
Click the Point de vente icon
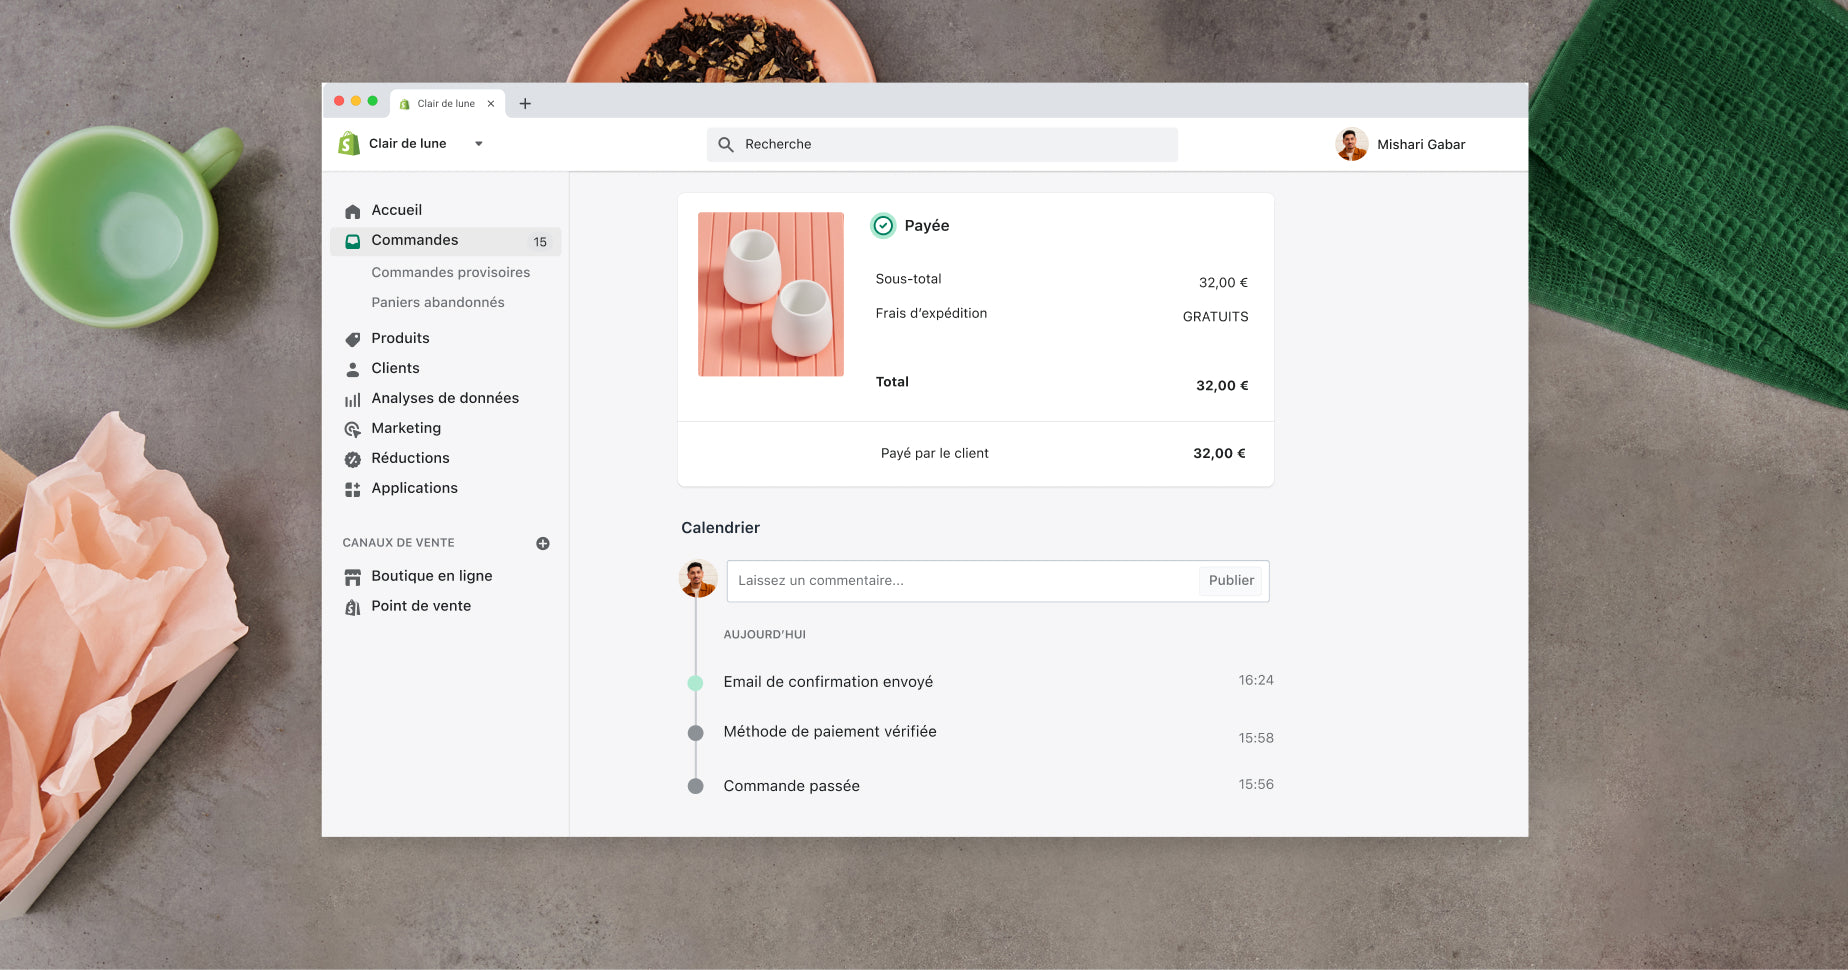tap(352, 606)
